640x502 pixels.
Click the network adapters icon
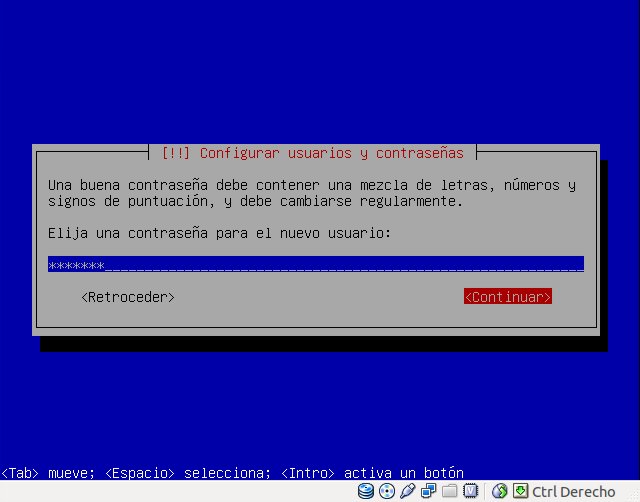(429, 491)
